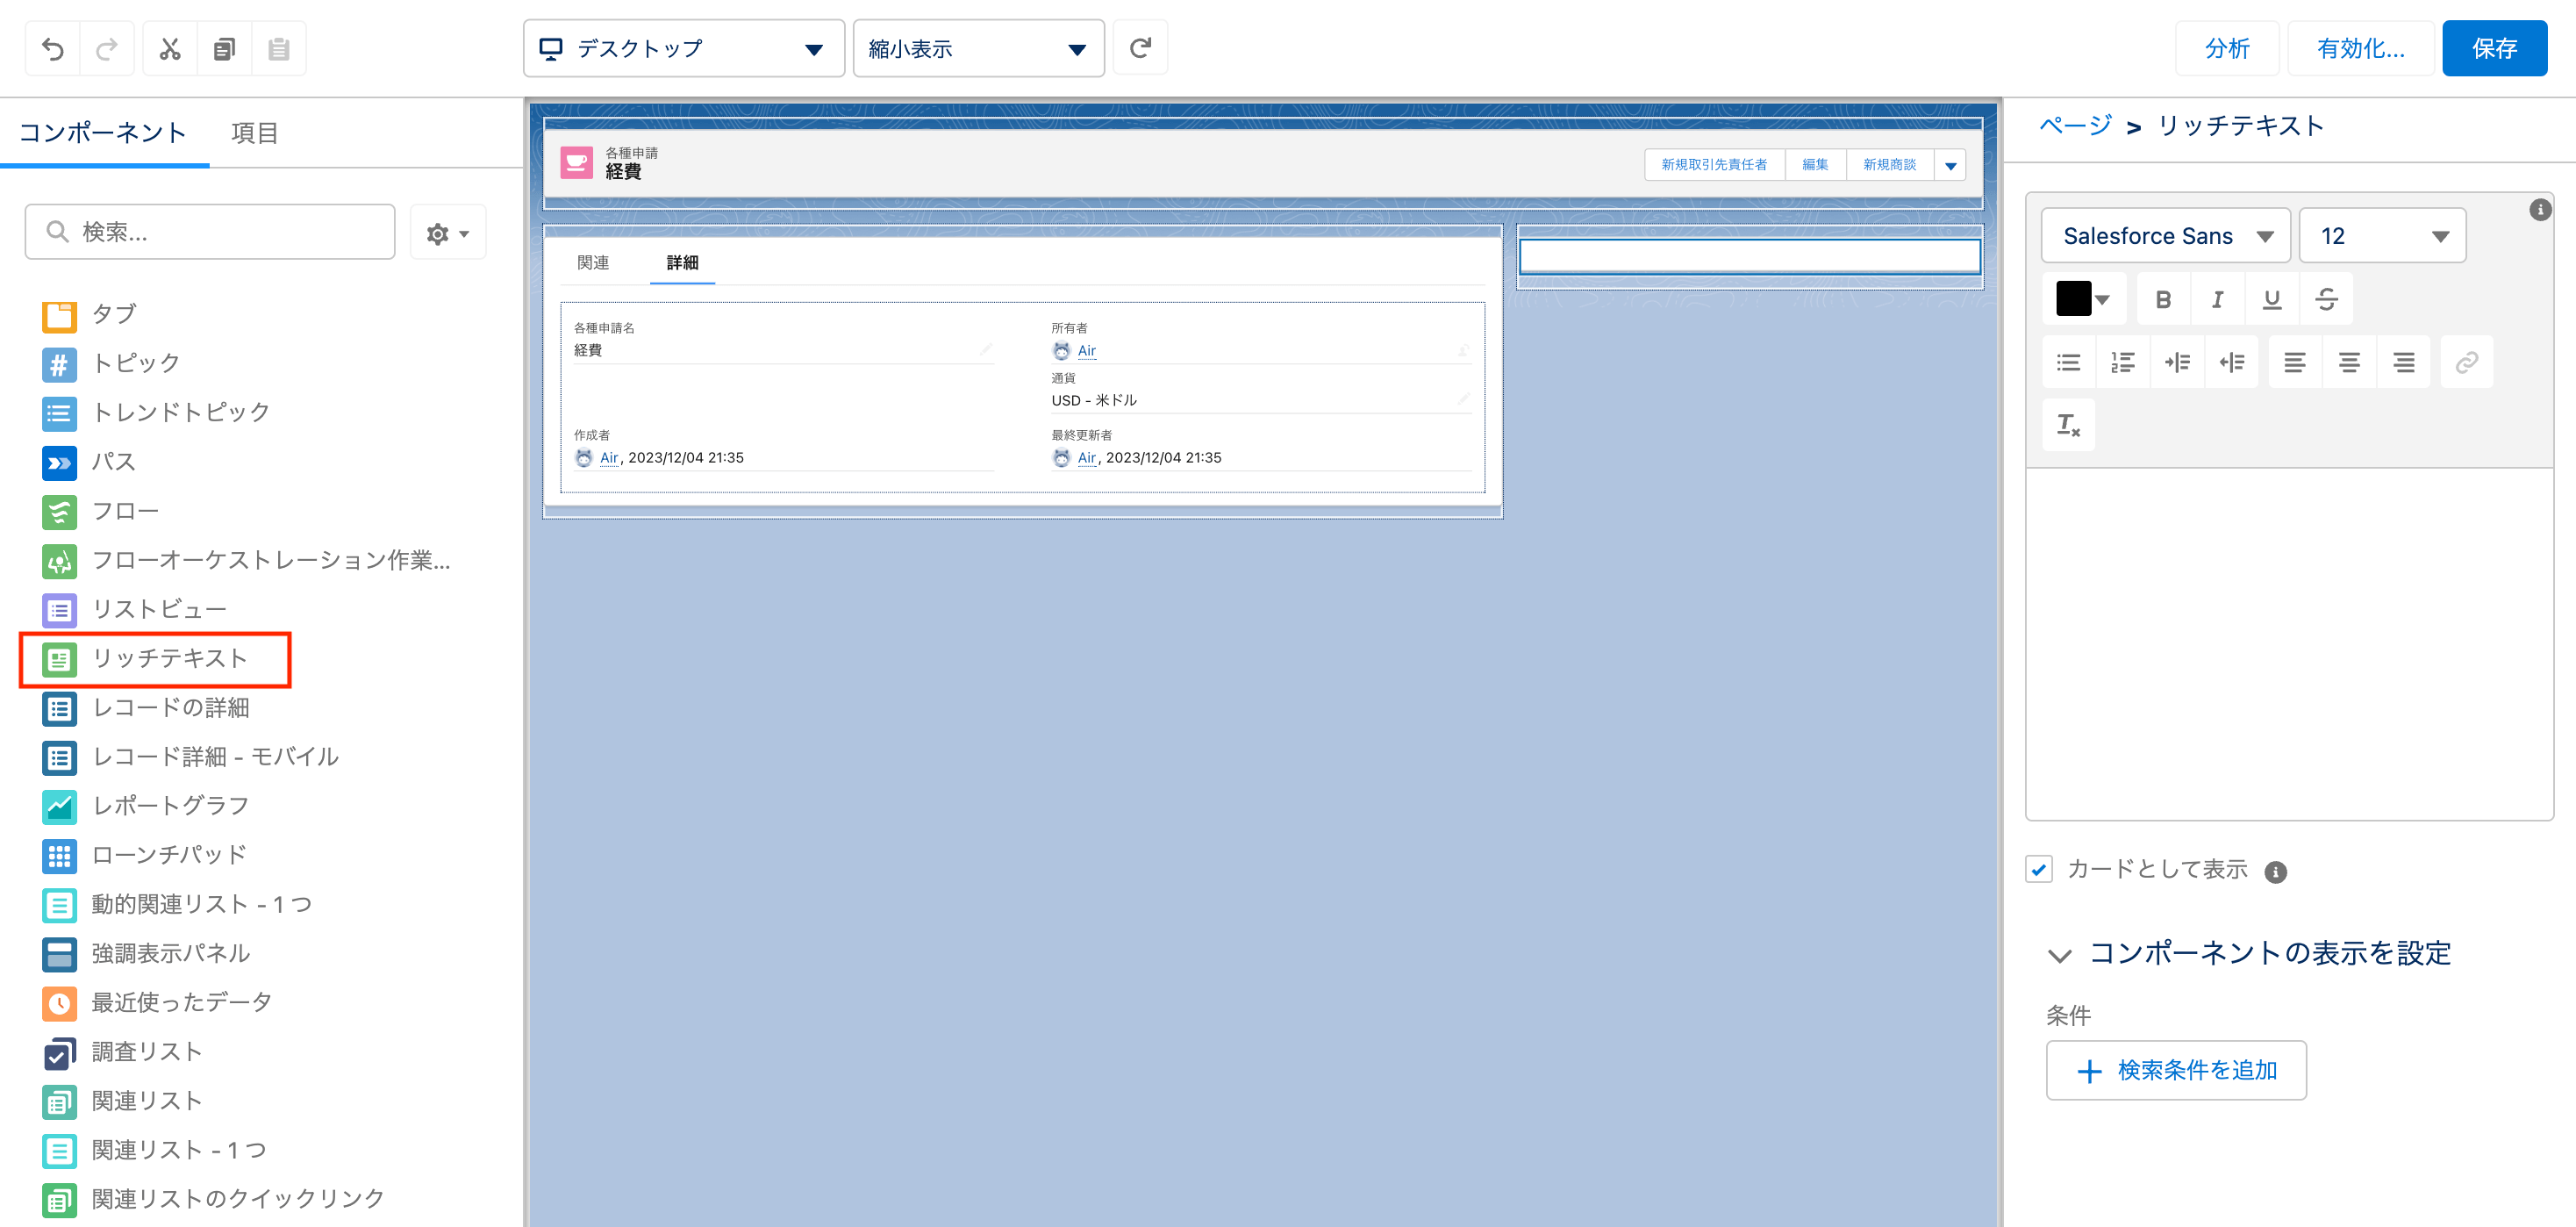
Task: Open component list settings gear
Action: point(447,233)
